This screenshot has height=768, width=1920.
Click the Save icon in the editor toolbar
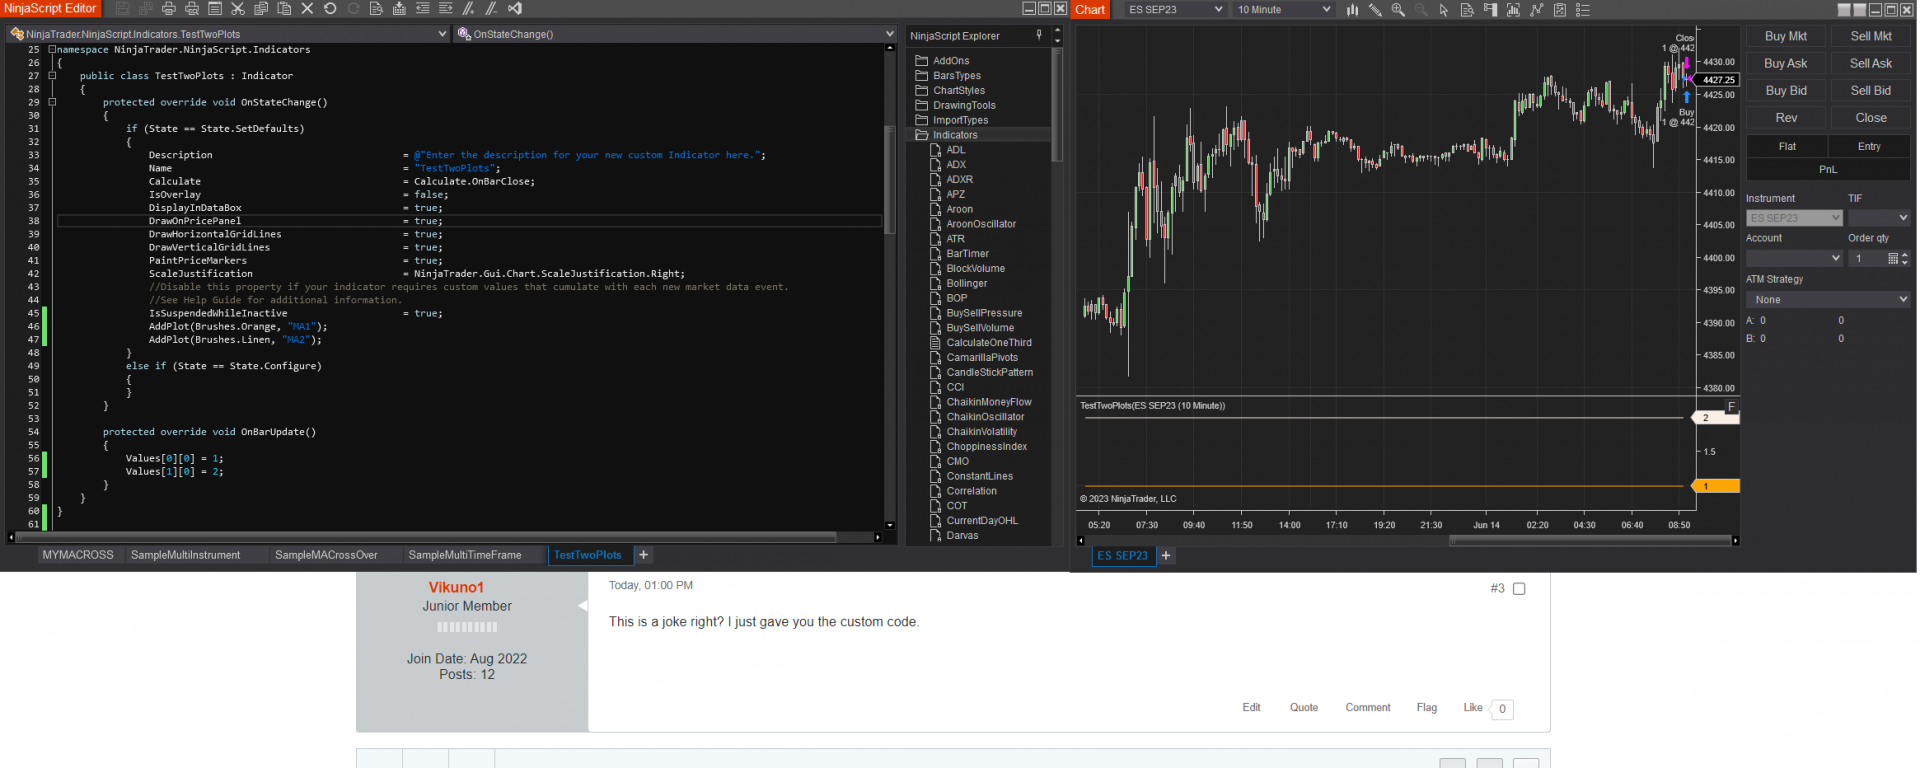[123, 9]
